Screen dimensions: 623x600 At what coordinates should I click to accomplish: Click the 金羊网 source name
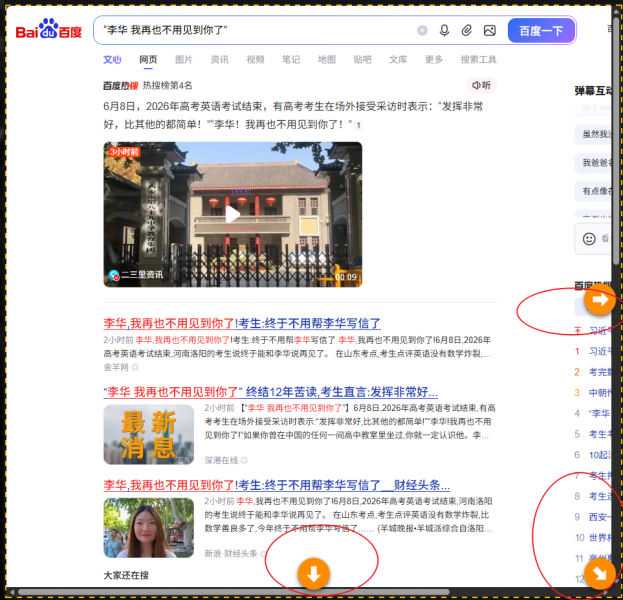click(116, 367)
